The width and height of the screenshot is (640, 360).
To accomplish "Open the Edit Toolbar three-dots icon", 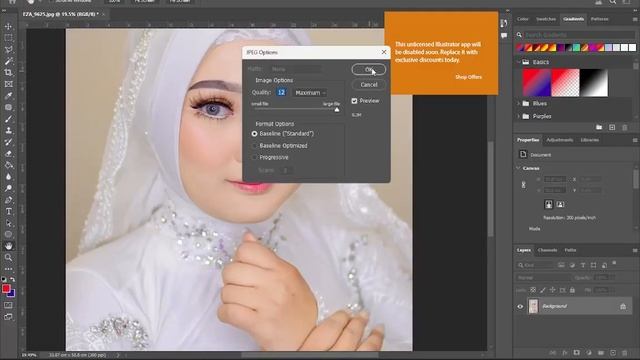I will click(x=8, y=269).
